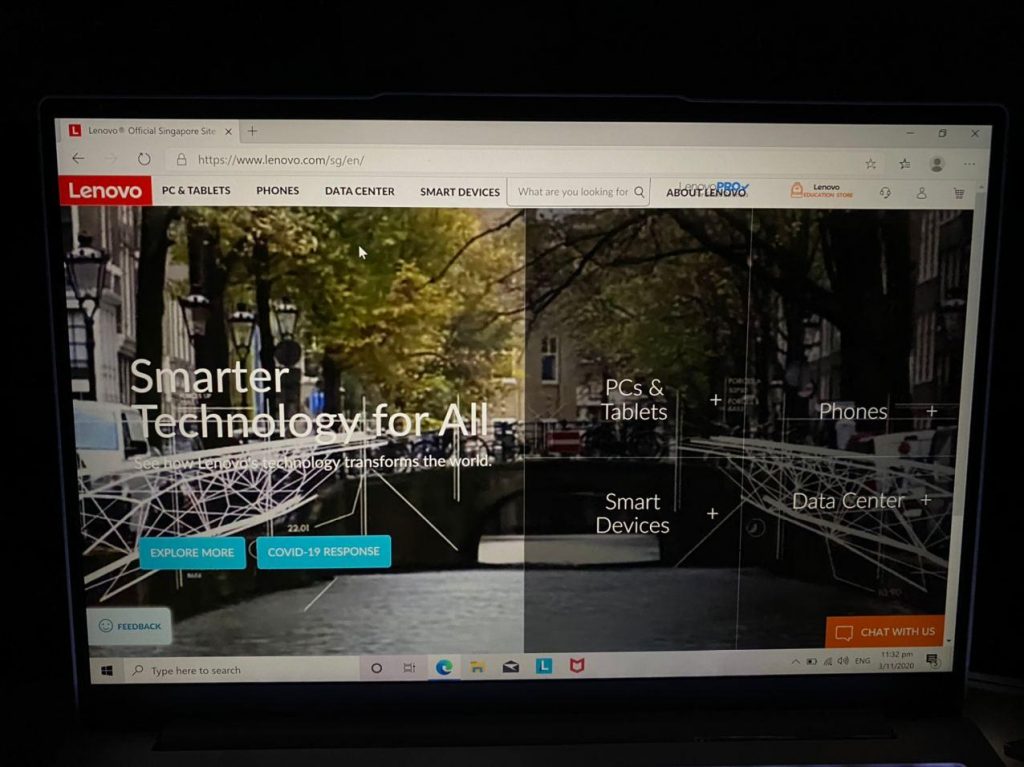Open the Data Center menu
This screenshot has height=767, width=1024.
click(359, 191)
